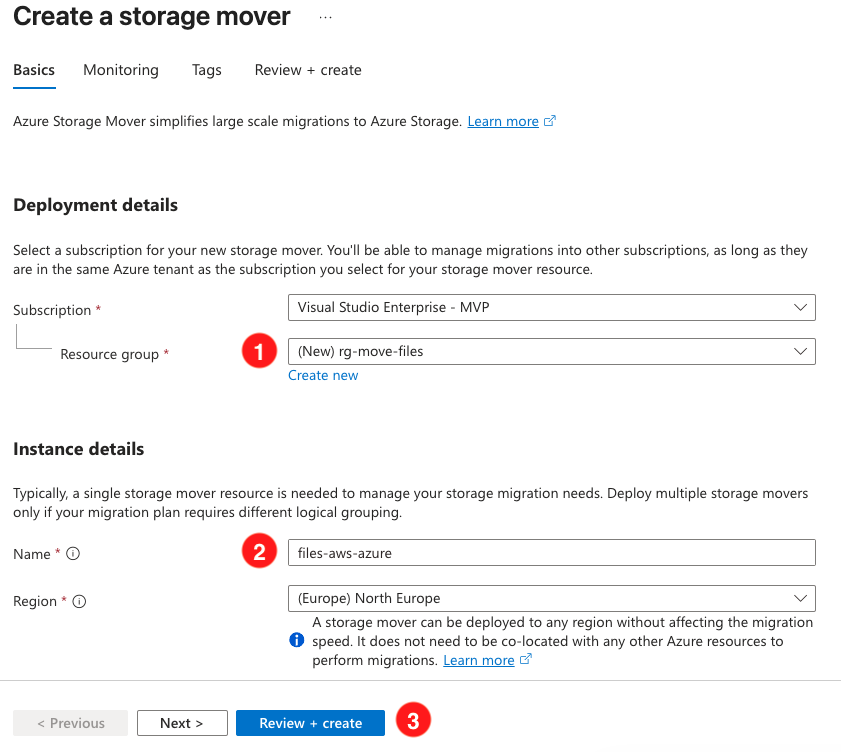This screenshot has height=752, width=841.
Task: Click the Create new resource group link
Action: (x=323, y=375)
